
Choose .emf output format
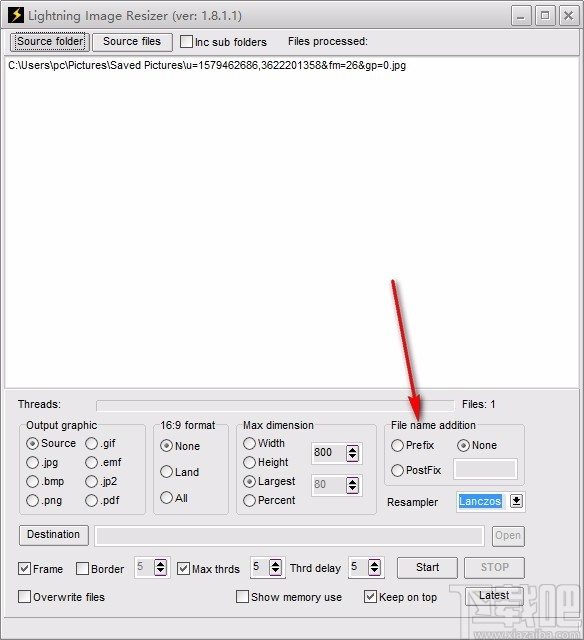pos(91,462)
